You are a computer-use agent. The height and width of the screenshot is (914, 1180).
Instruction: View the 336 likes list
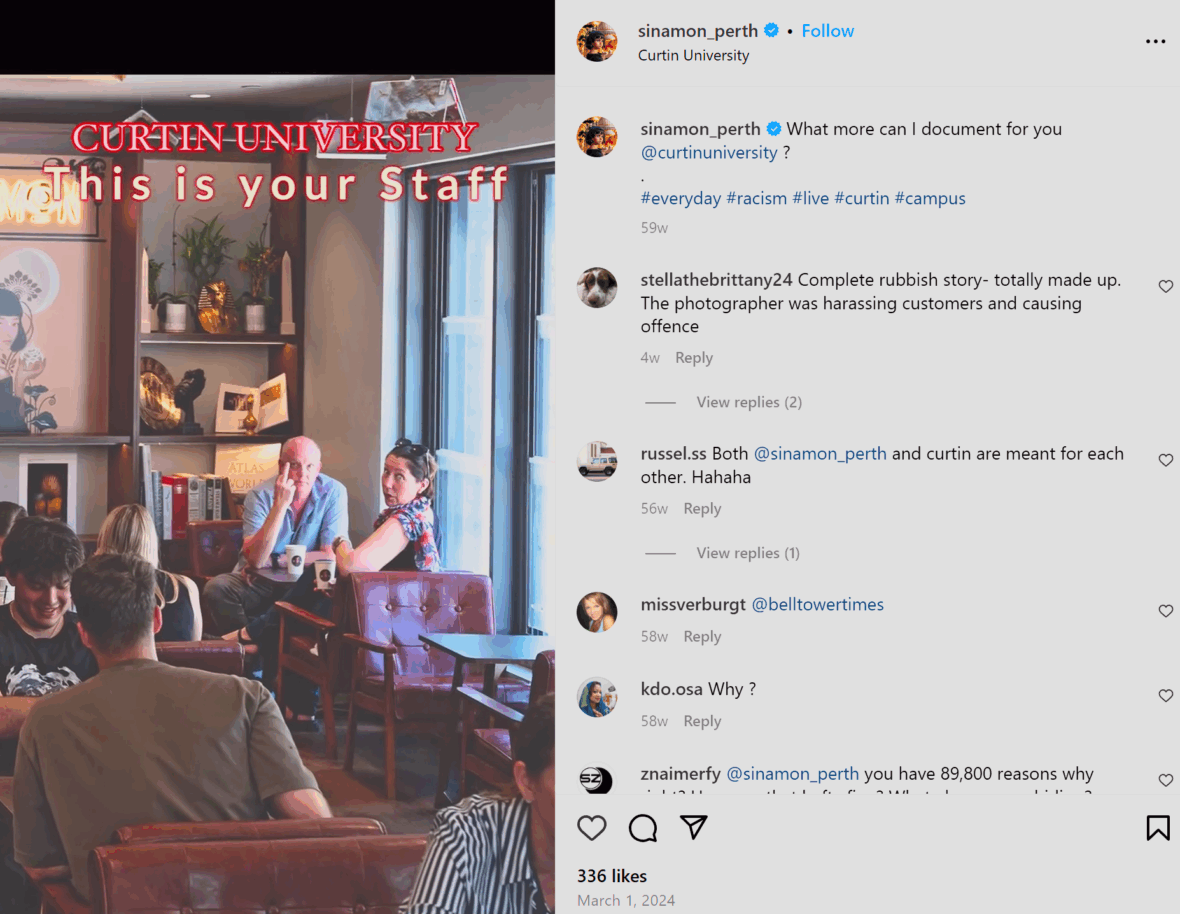click(x=612, y=876)
